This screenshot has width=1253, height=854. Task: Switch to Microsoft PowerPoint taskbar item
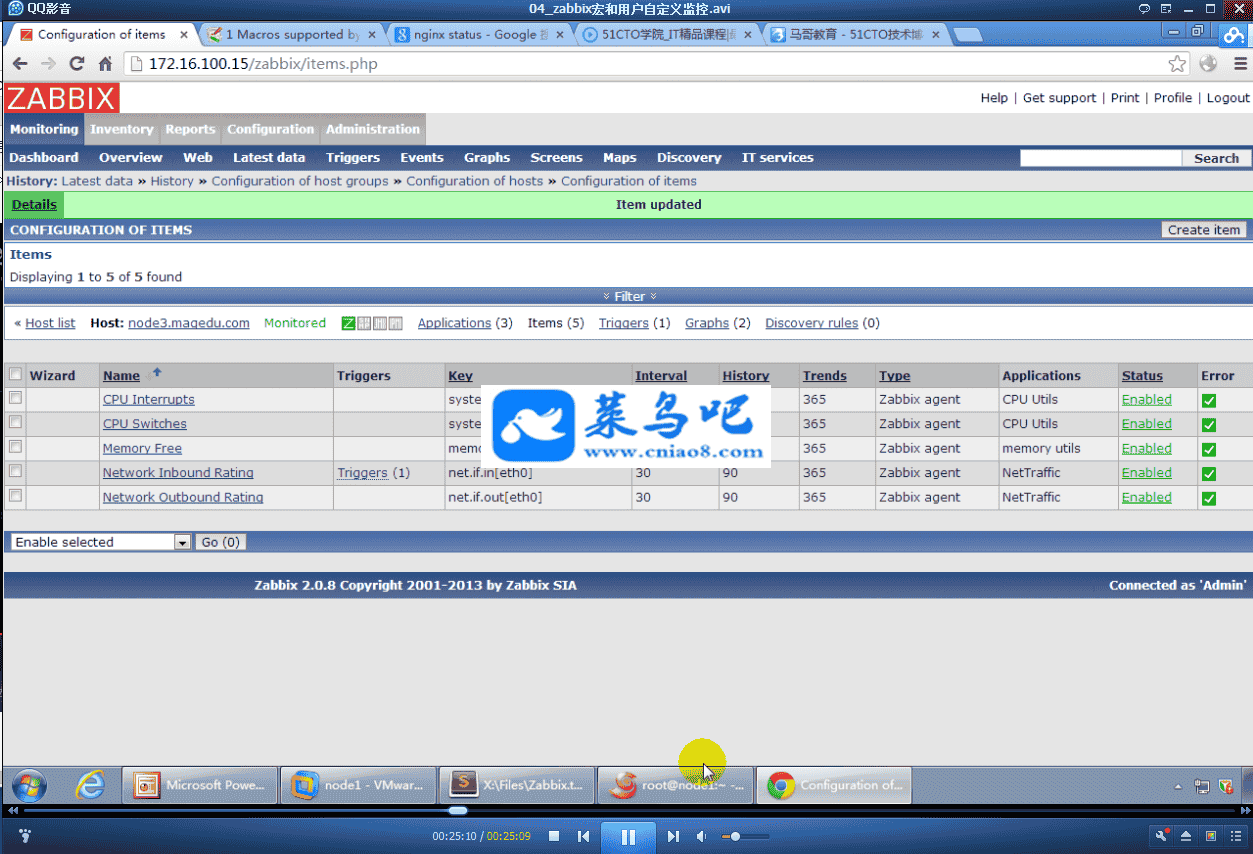(x=200, y=785)
